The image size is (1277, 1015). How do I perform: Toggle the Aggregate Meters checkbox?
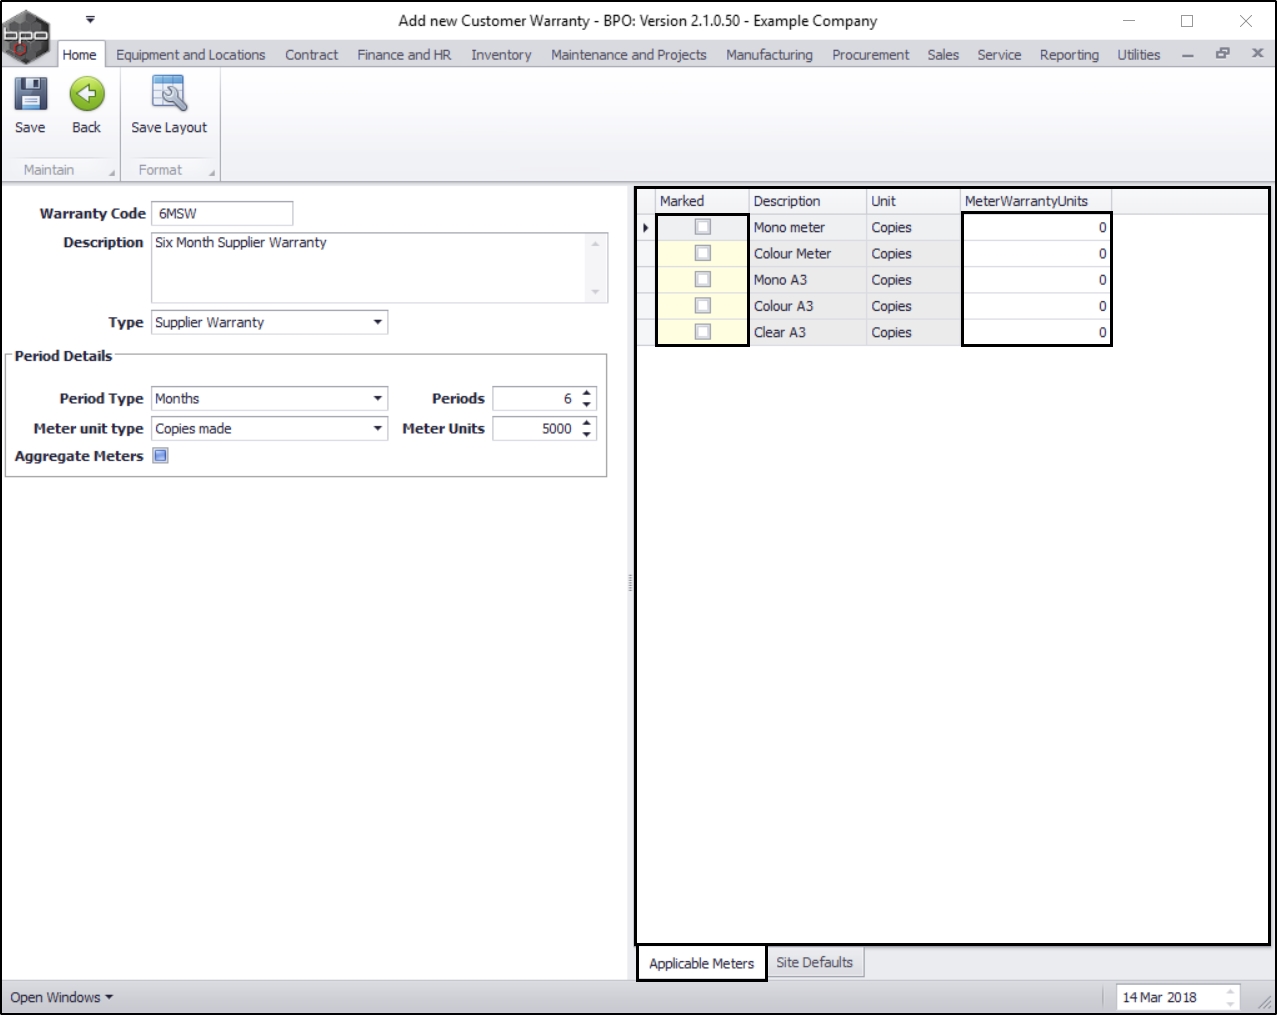pyautogui.click(x=160, y=456)
